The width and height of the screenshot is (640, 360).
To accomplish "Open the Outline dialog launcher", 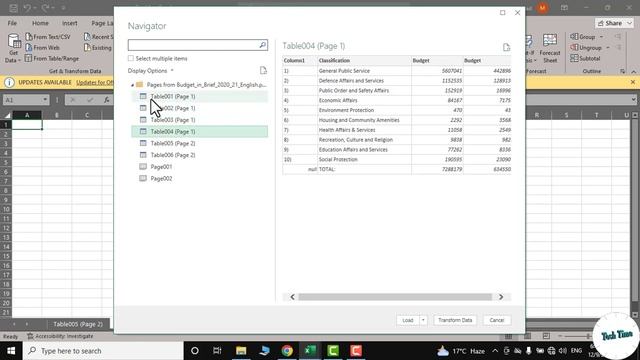I will [x=622, y=71].
